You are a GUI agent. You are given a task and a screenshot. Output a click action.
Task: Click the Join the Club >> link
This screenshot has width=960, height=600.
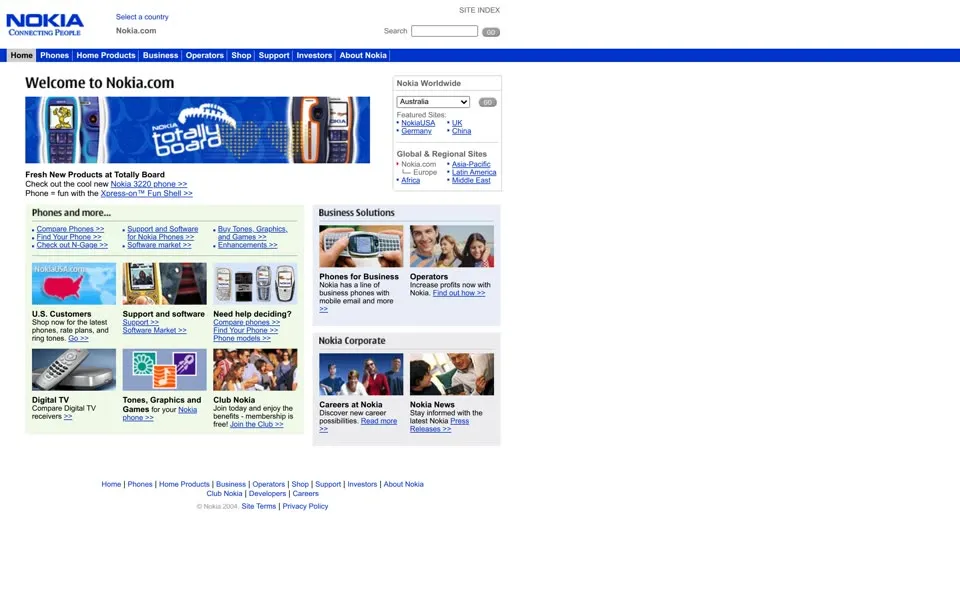[257, 424]
